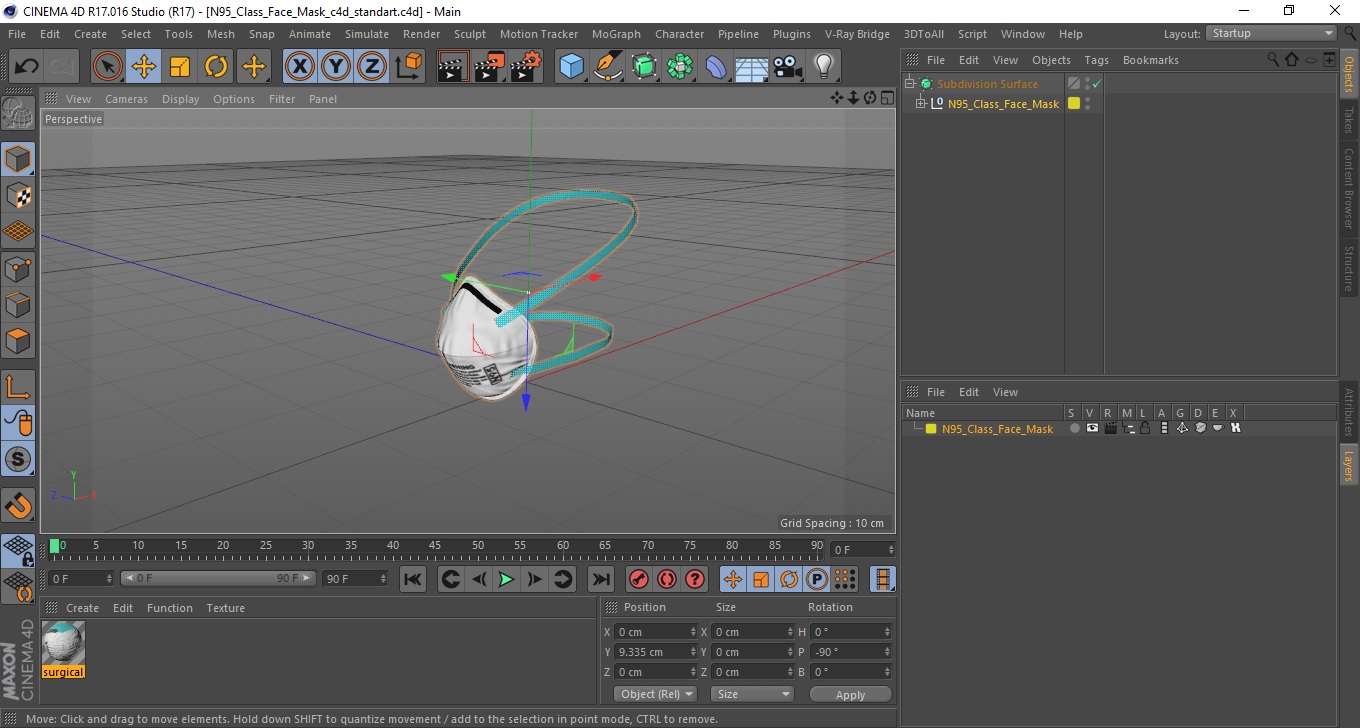Click the Bend deformer icon
Viewport: 1360px width, 728px height.
click(x=716, y=67)
